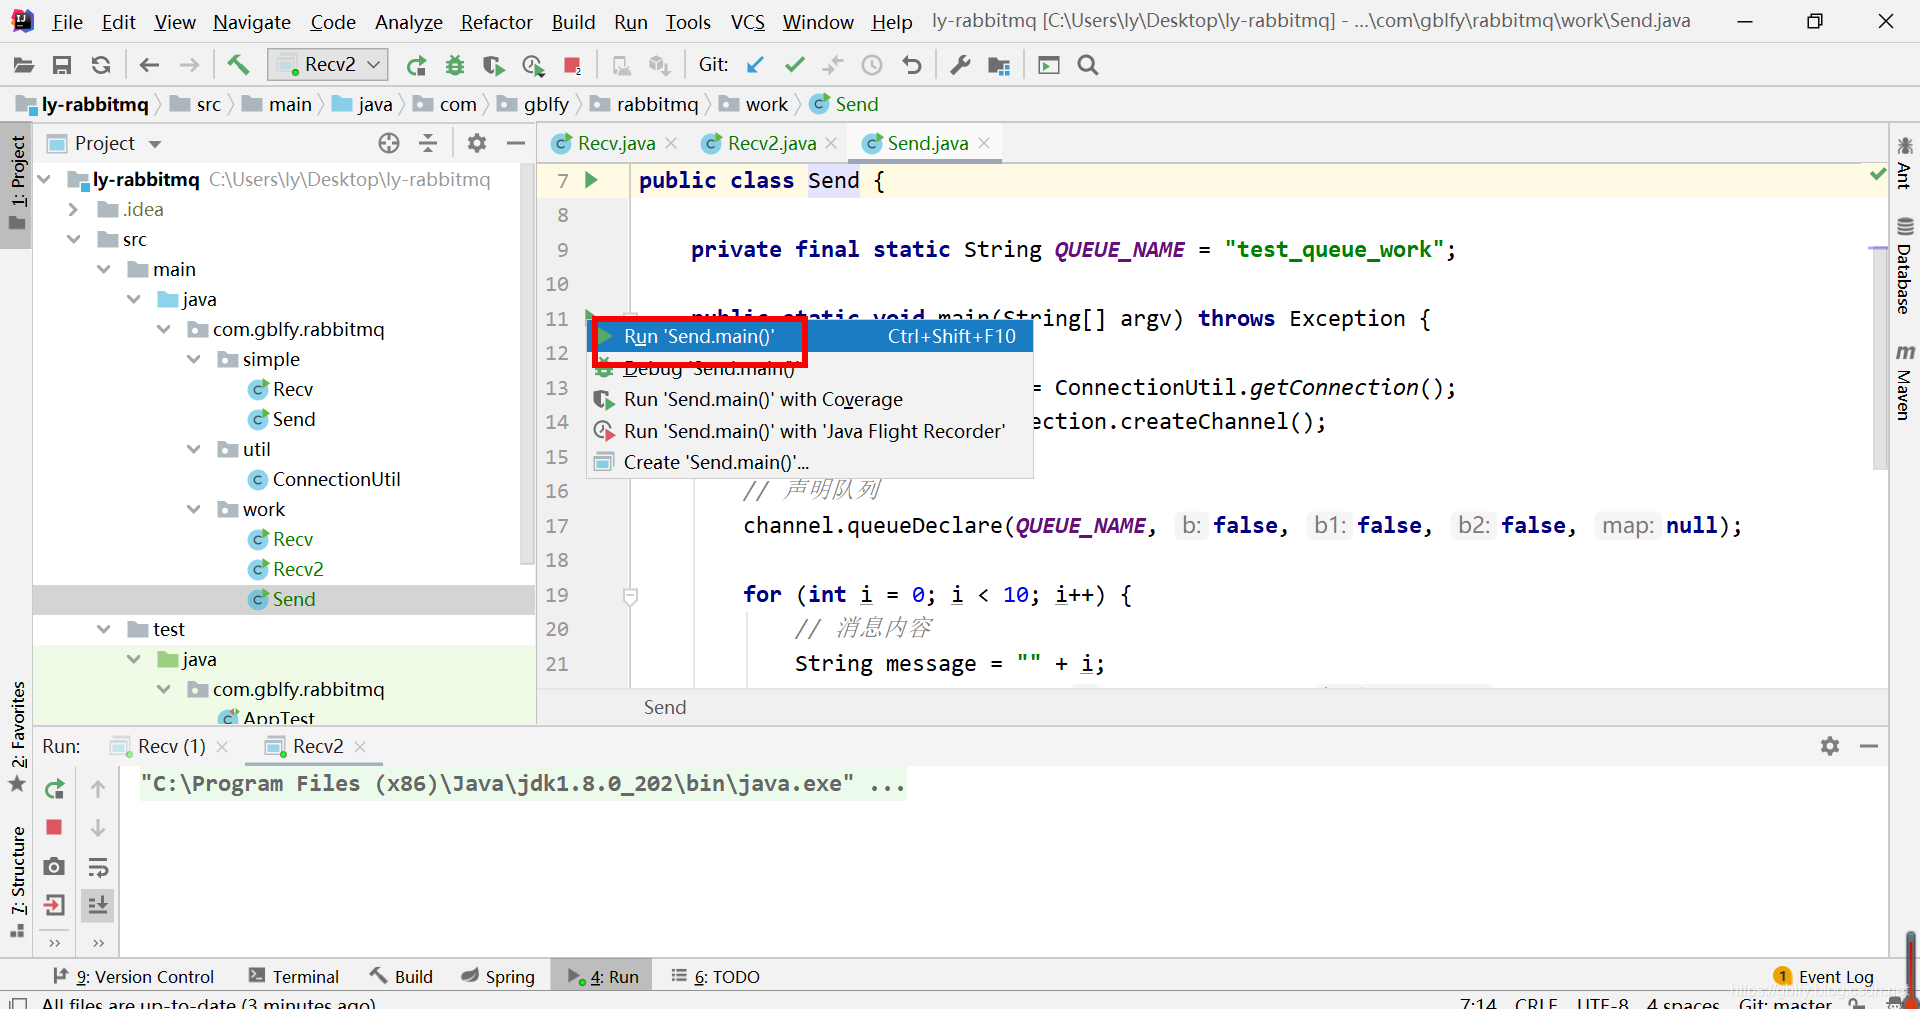Viewport: 1920px width, 1009px height.
Task: Open the VCS menu
Action: (x=747, y=22)
